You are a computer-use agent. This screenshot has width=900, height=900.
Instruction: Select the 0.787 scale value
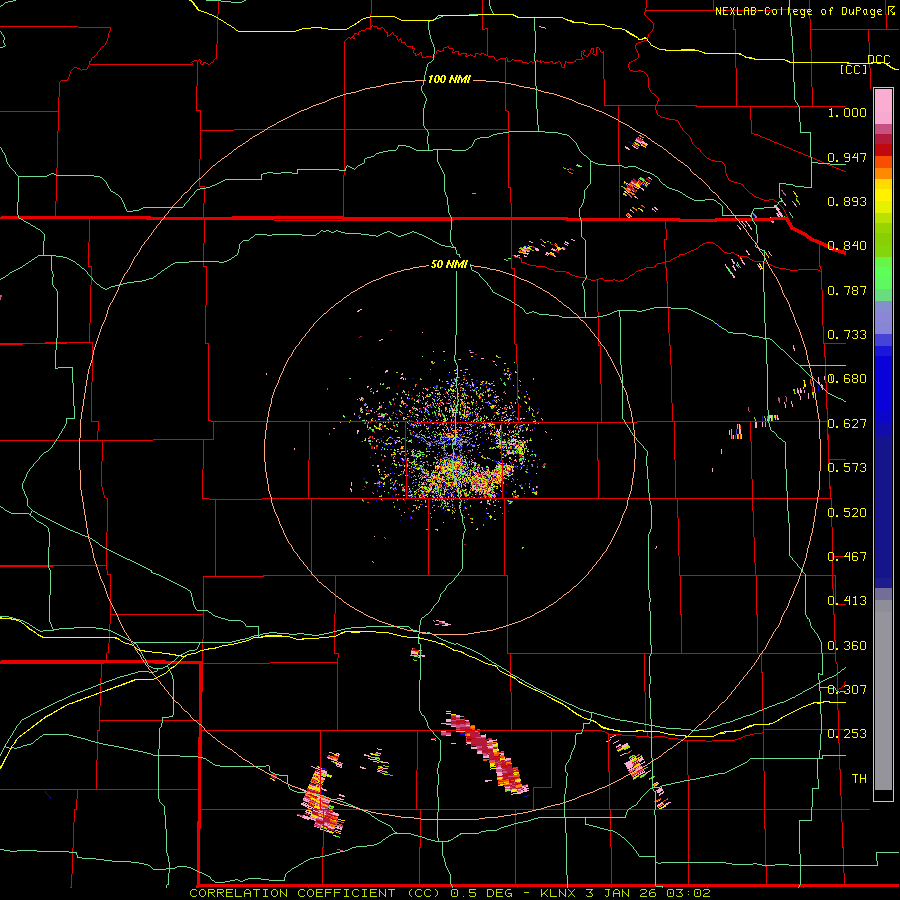847,290
